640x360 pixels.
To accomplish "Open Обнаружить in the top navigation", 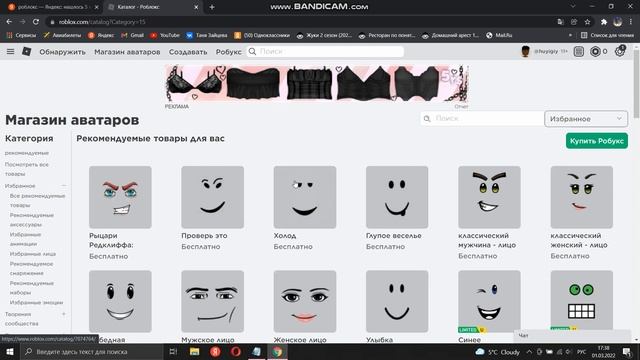I will (62, 52).
